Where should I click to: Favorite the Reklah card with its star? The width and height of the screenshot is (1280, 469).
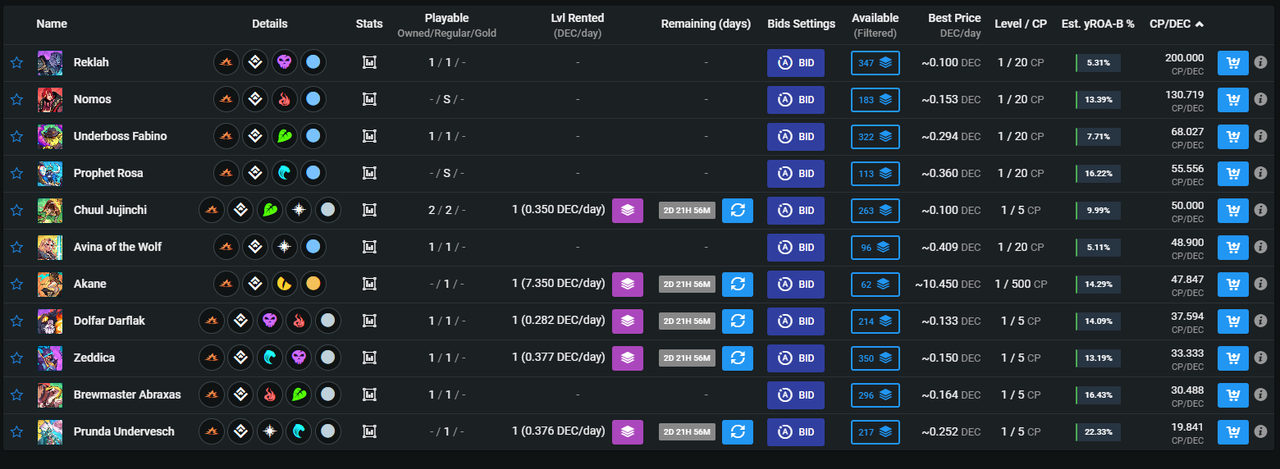[x=16, y=63]
